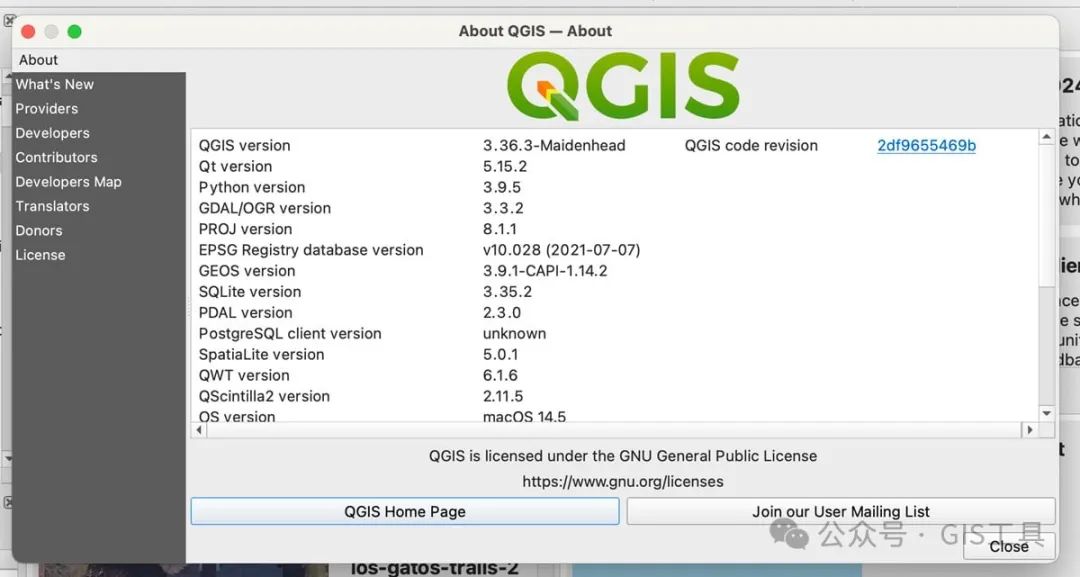Click the horizontal scrollbar track

pos(614,430)
